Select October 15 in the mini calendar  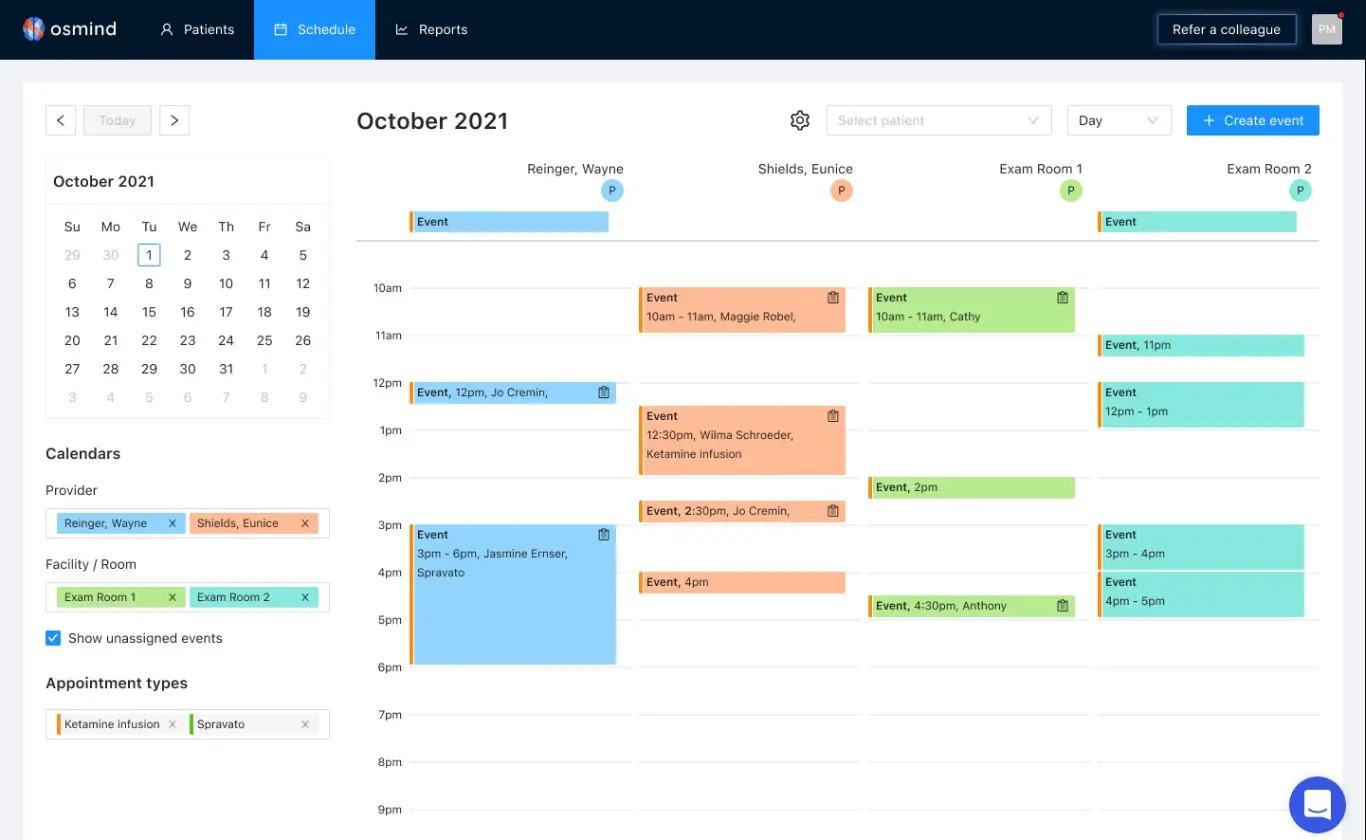(x=149, y=311)
